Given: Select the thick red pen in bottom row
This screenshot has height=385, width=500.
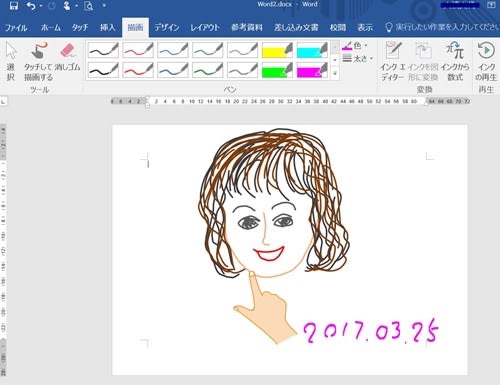Looking at the screenshot, I should [138, 70].
